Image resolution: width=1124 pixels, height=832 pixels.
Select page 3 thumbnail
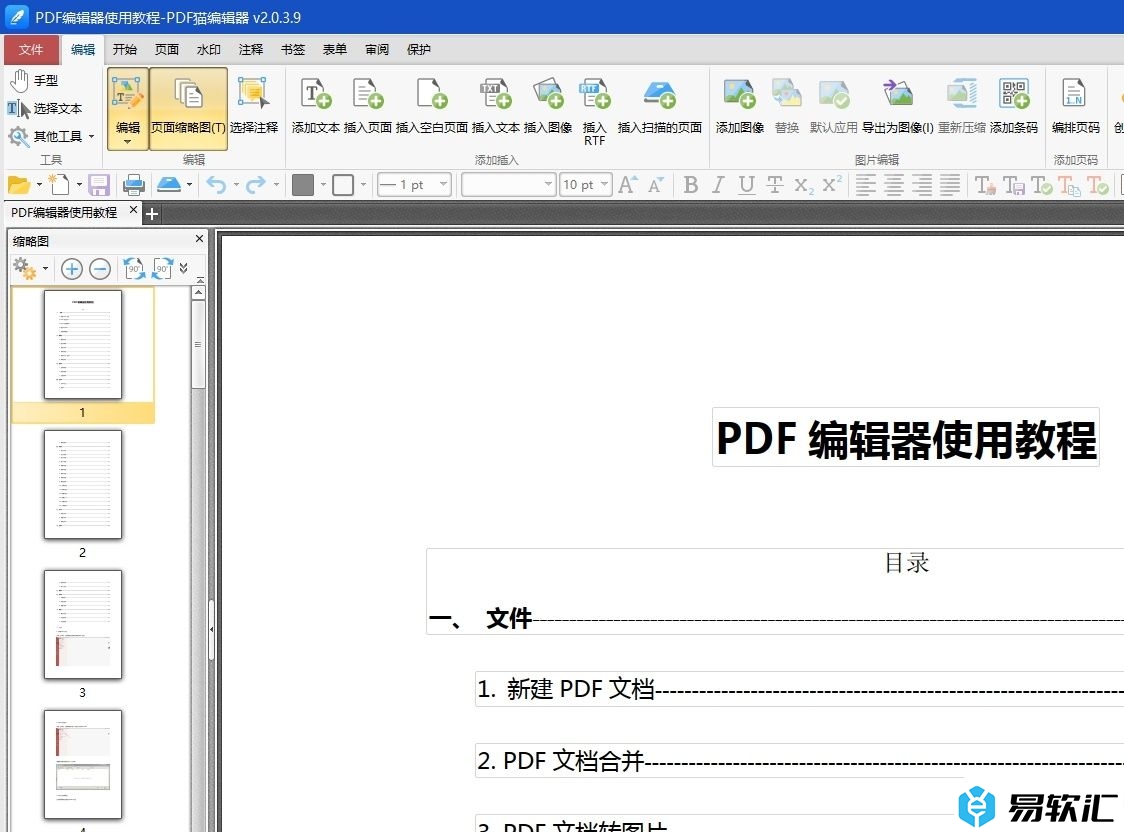pyautogui.click(x=82, y=625)
